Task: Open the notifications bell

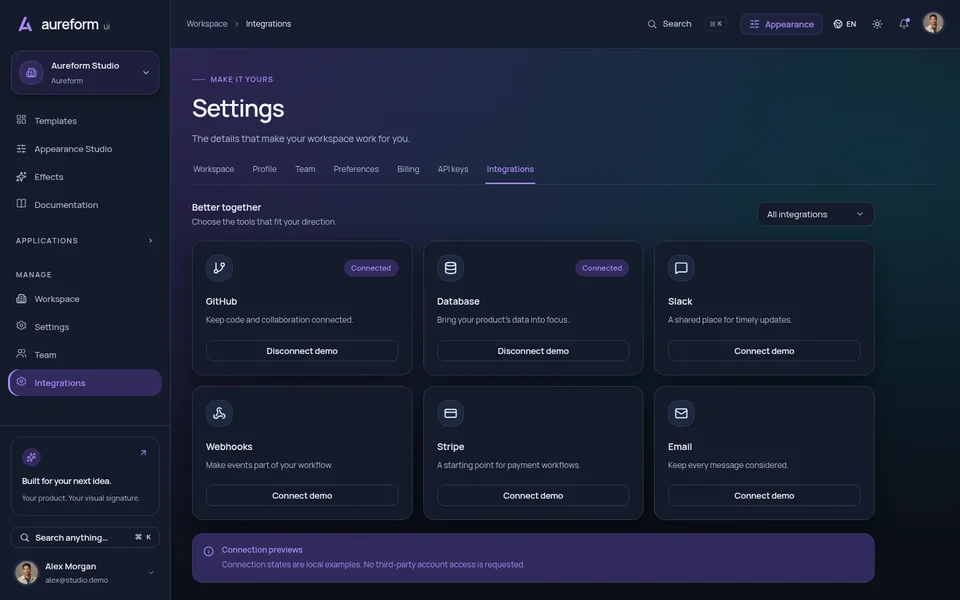Action: (x=904, y=24)
